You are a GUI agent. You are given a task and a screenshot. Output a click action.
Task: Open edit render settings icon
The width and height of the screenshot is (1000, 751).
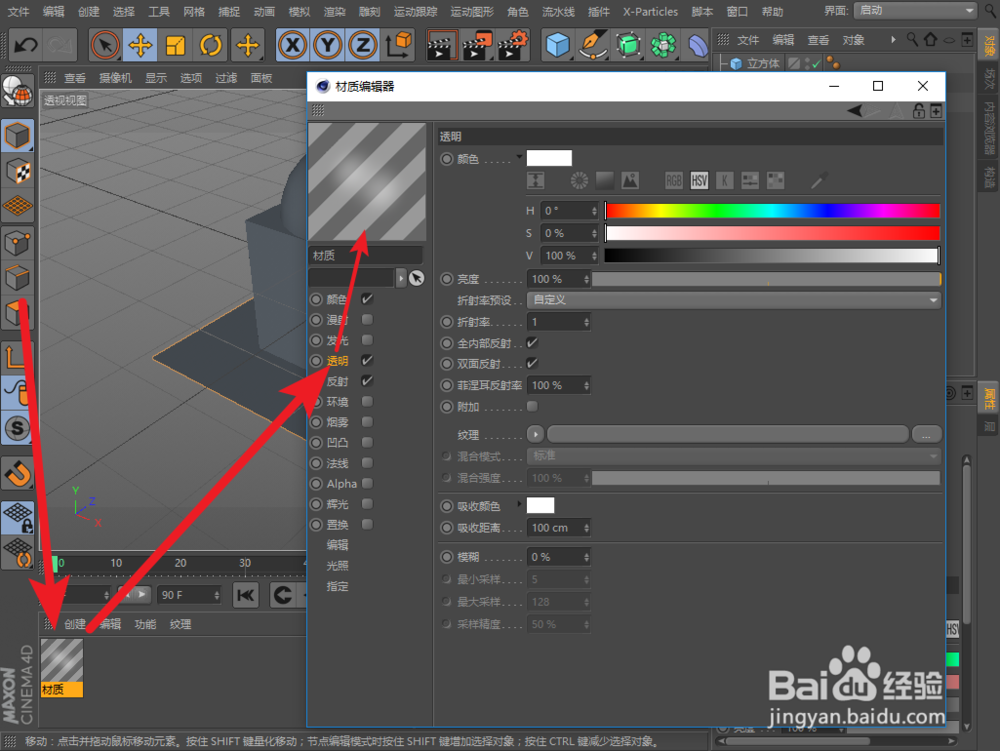click(513, 45)
